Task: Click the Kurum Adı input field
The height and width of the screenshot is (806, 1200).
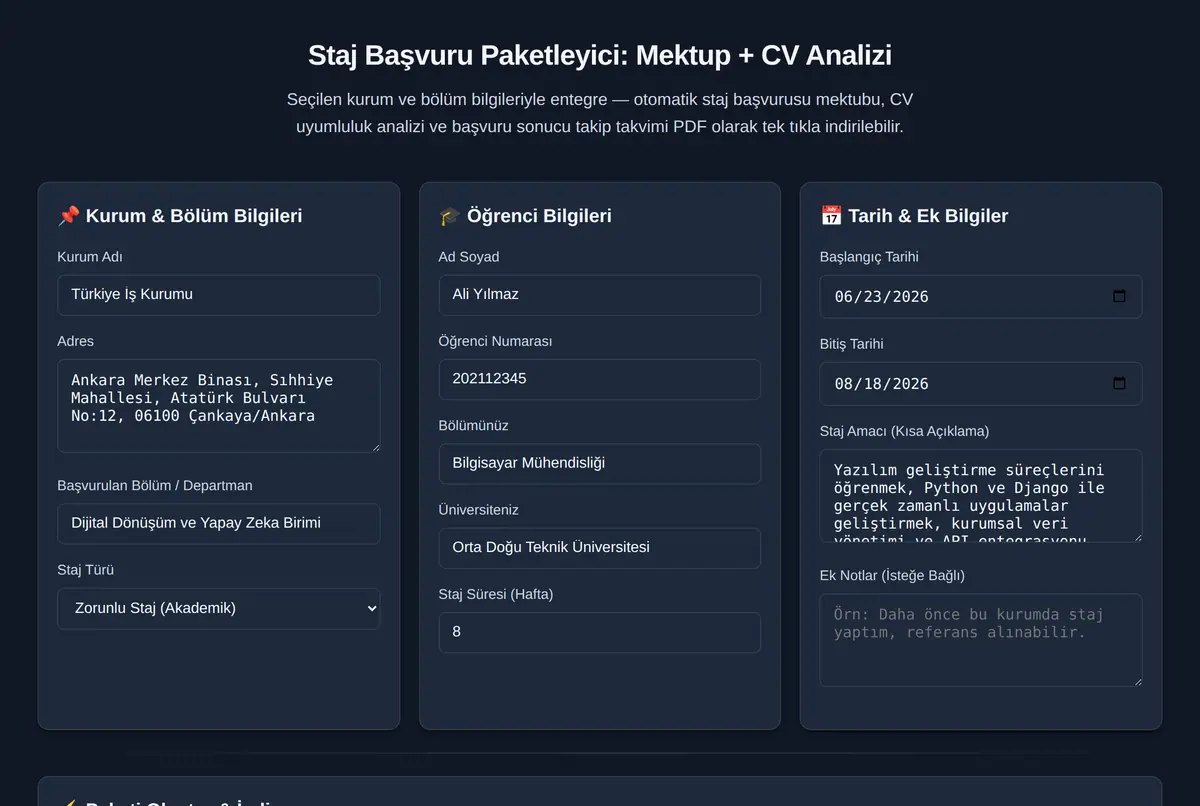Action: point(219,295)
